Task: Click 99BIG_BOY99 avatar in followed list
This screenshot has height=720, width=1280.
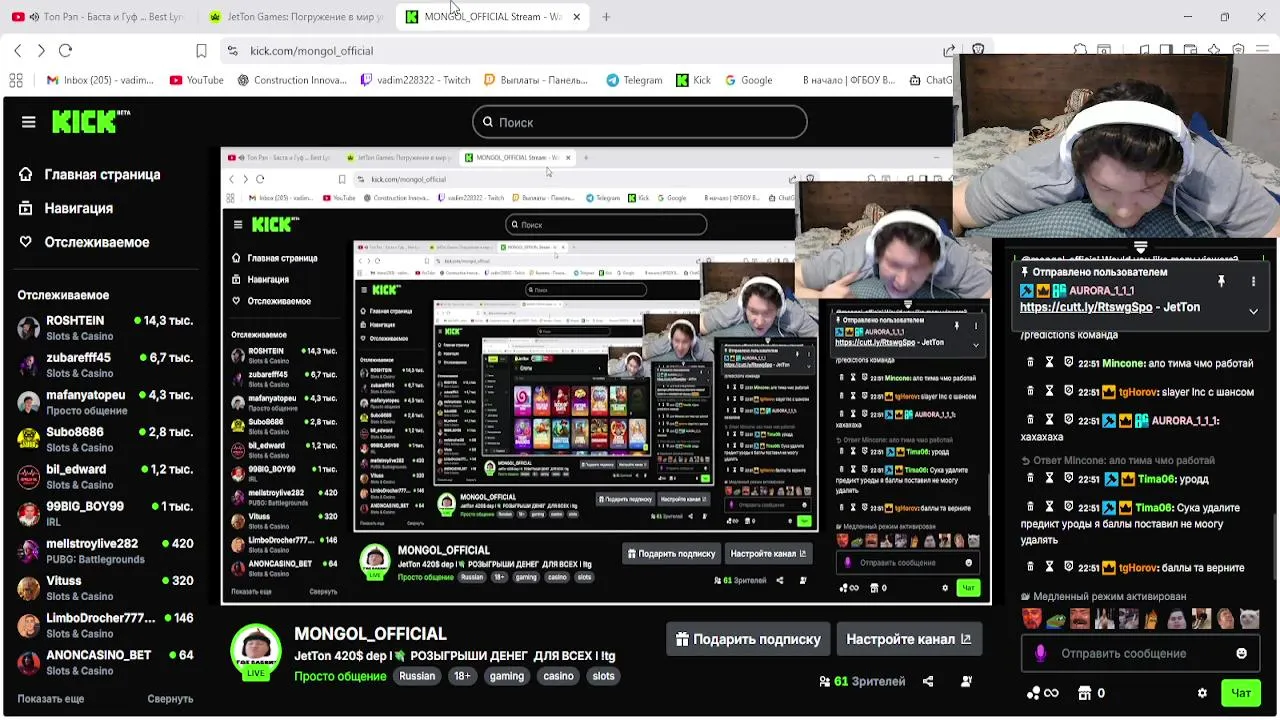Action: click(29, 513)
